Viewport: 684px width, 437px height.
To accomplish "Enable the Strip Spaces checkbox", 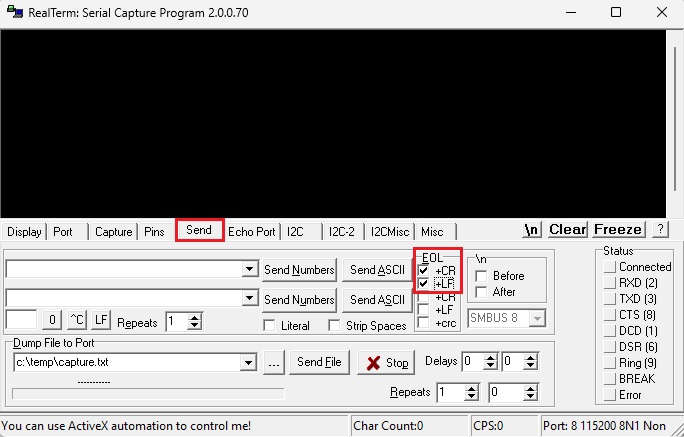I will (334, 326).
